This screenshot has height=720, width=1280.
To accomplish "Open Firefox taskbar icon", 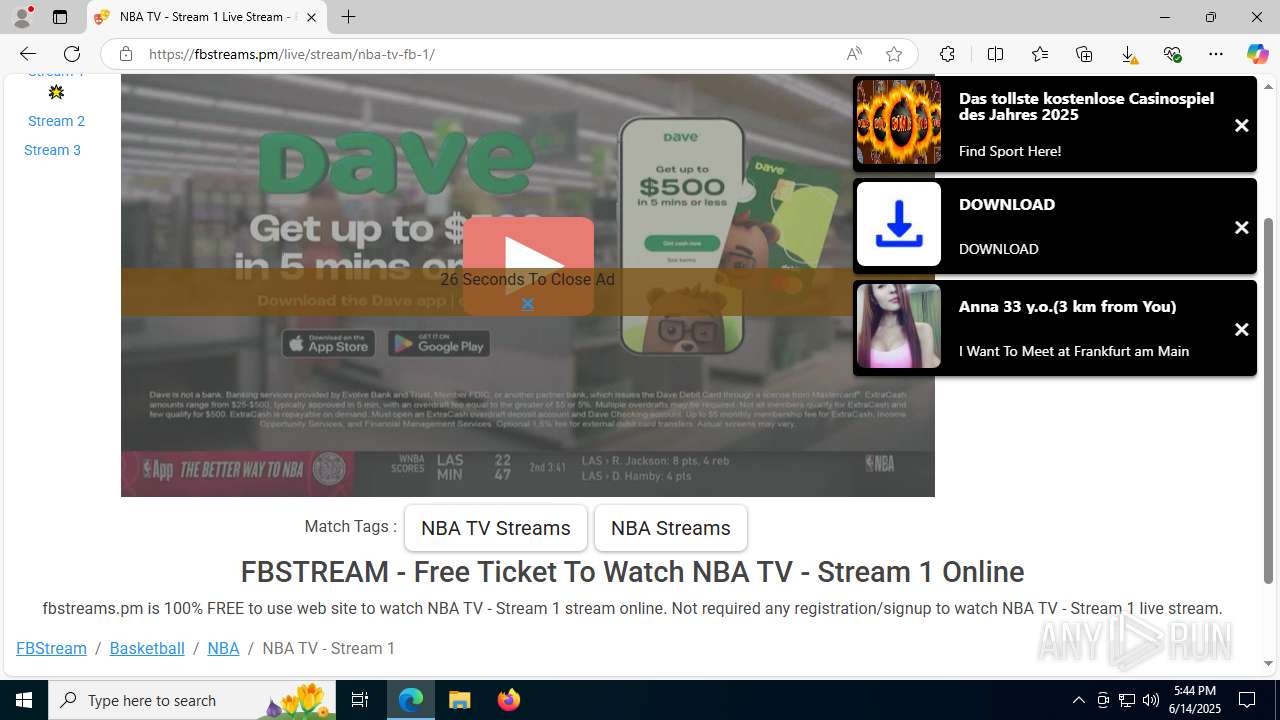I will point(508,700).
